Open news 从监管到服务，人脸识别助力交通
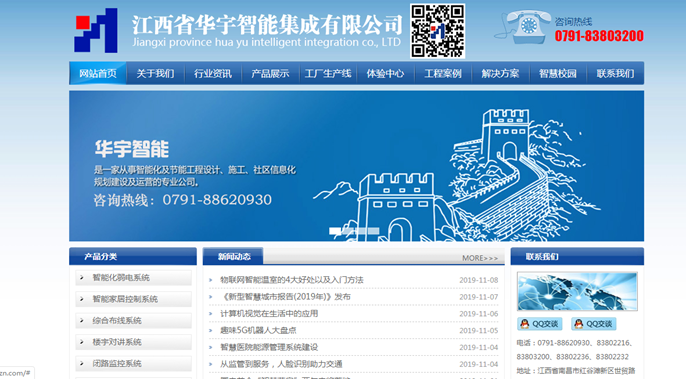686x379 pixels. point(281,364)
